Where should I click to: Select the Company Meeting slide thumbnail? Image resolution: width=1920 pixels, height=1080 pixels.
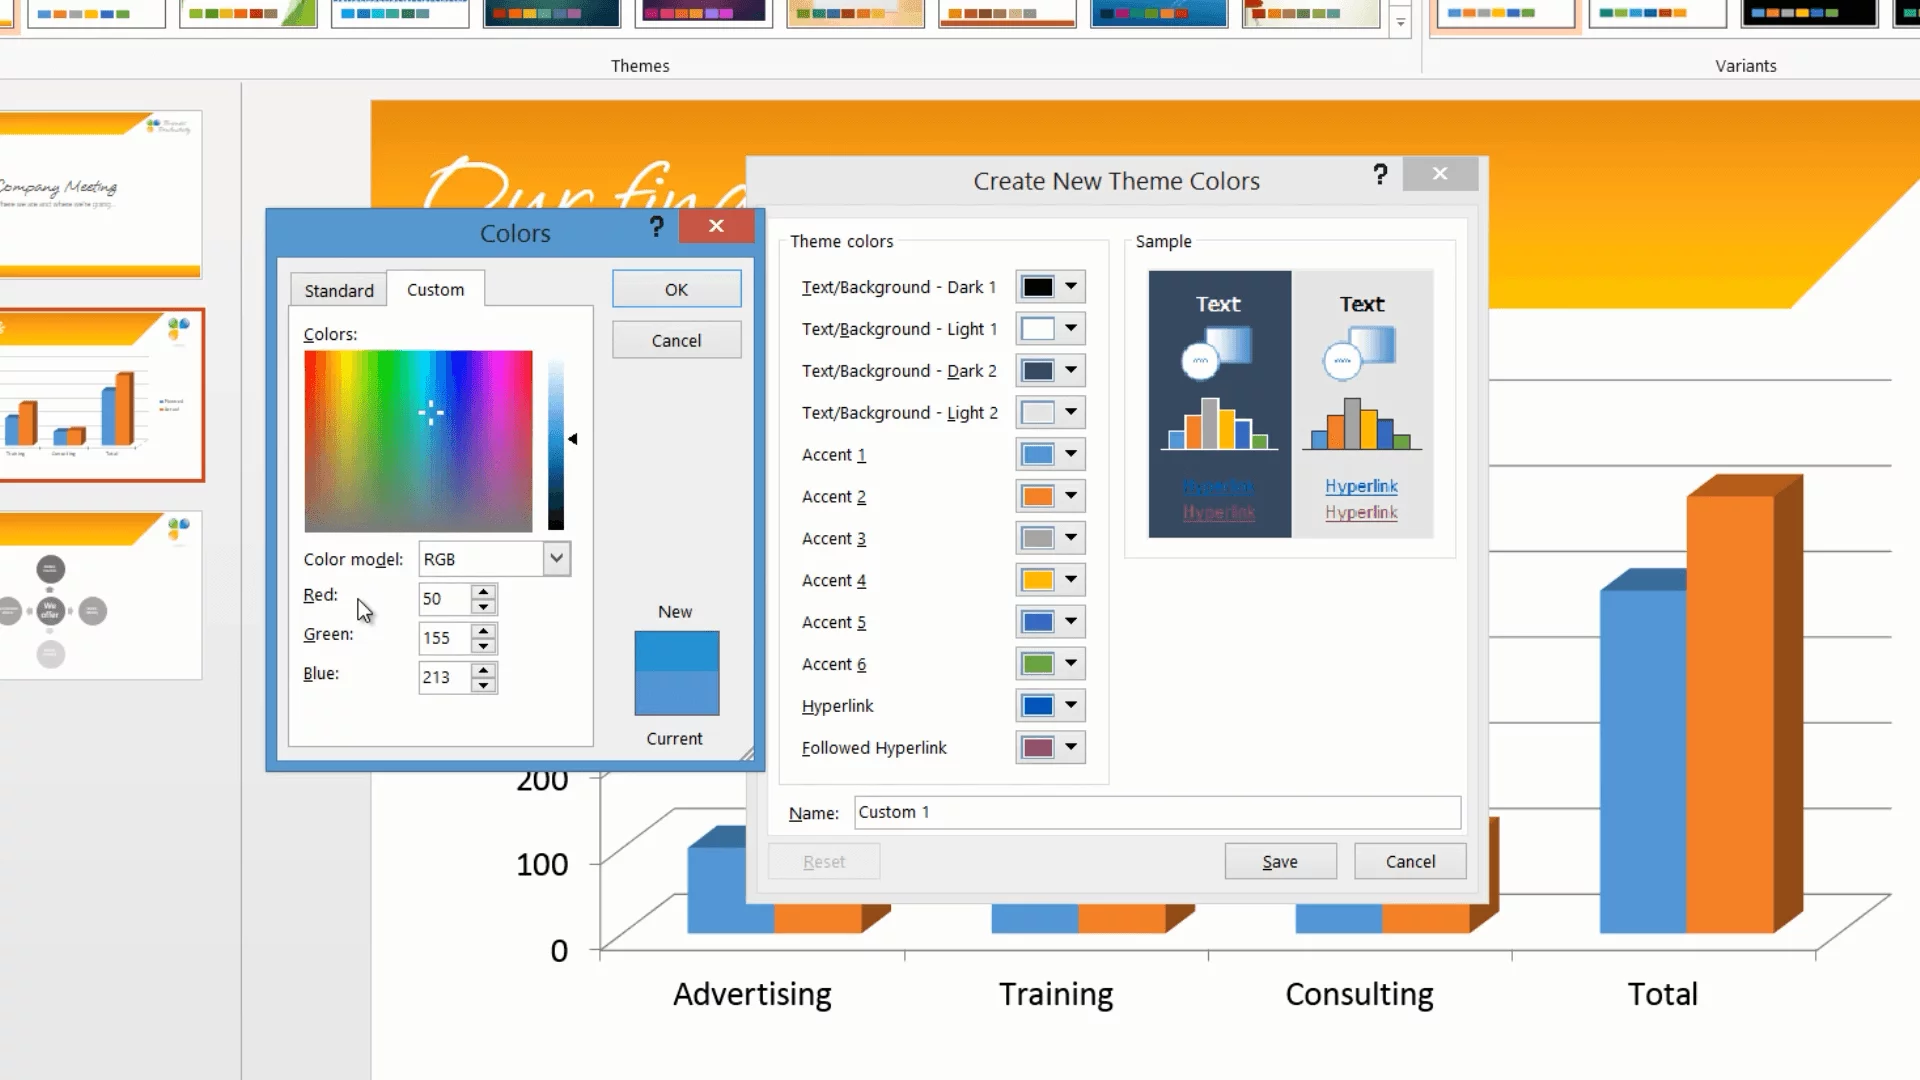(x=100, y=194)
